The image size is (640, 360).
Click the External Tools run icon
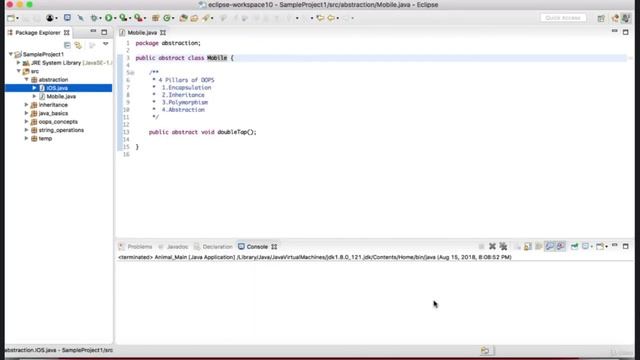pyautogui.click(x=138, y=18)
